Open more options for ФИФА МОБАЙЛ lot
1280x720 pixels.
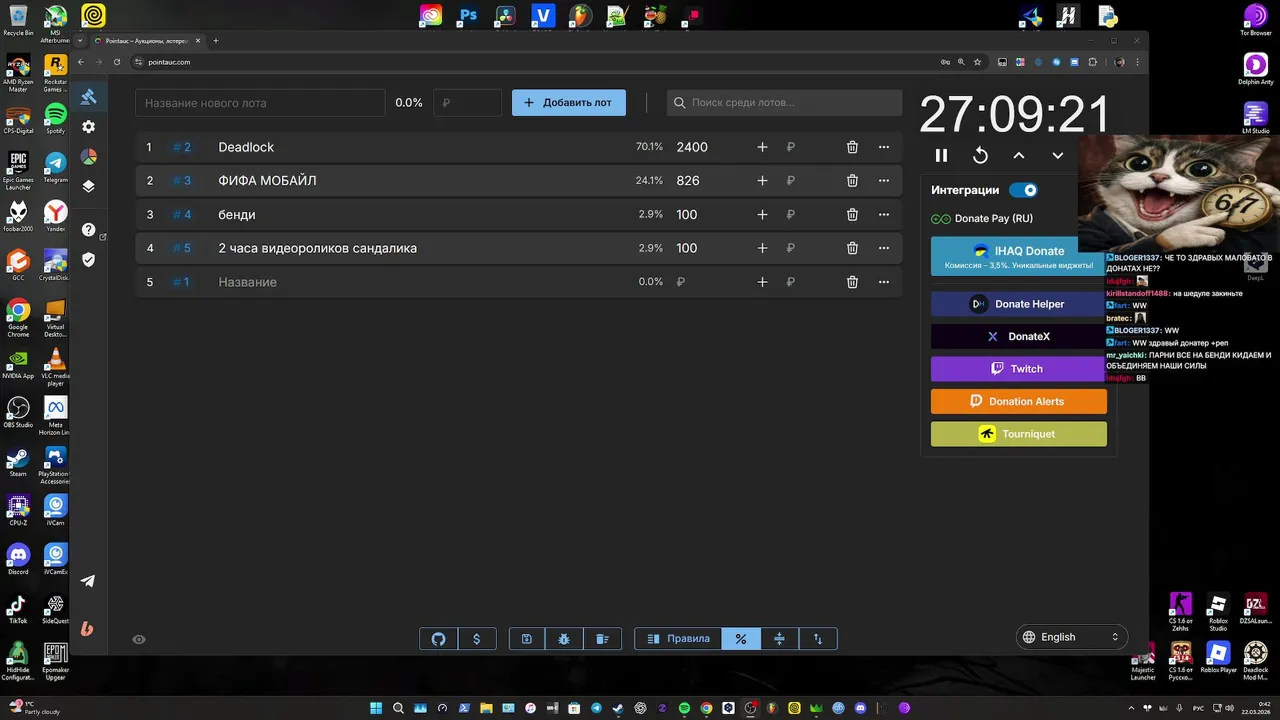(x=884, y=181)
